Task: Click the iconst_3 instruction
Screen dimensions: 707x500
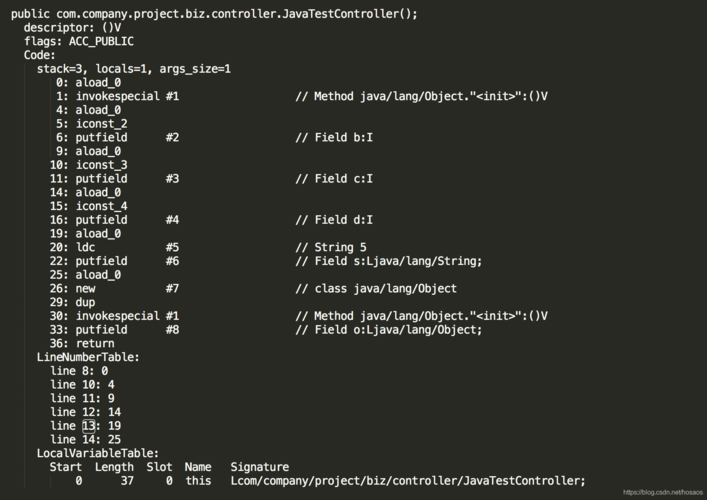Action: coord(98,165)
